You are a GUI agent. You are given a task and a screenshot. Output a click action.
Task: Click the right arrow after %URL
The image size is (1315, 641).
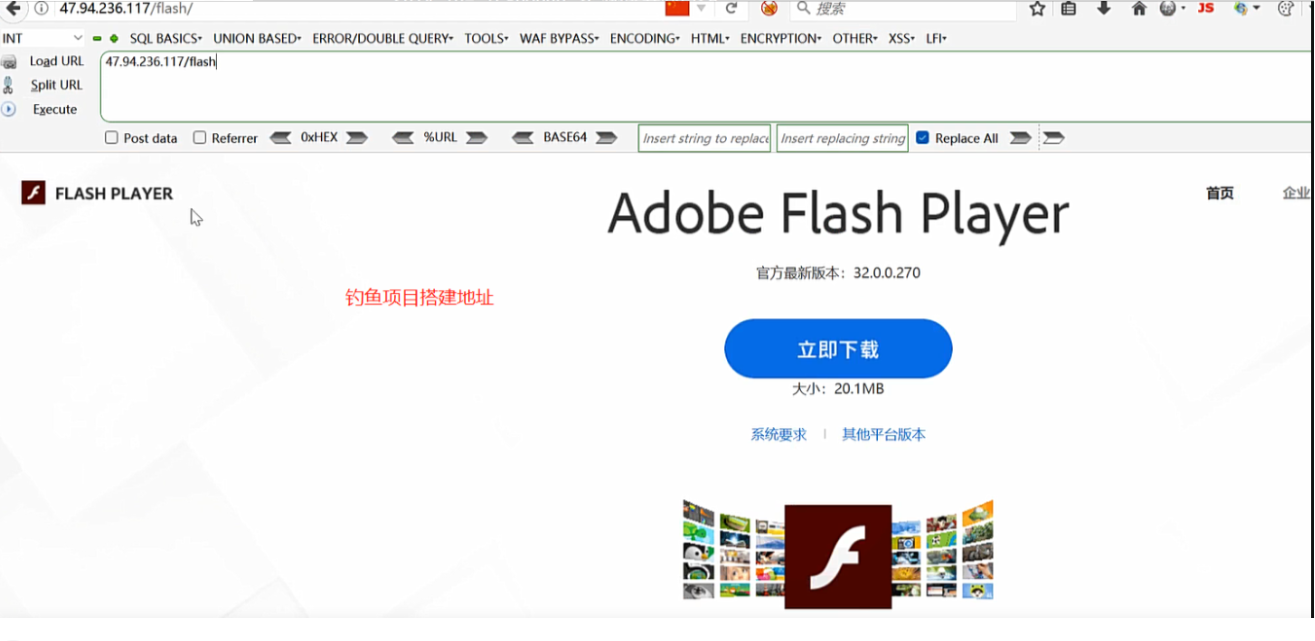tap(477, 138)
